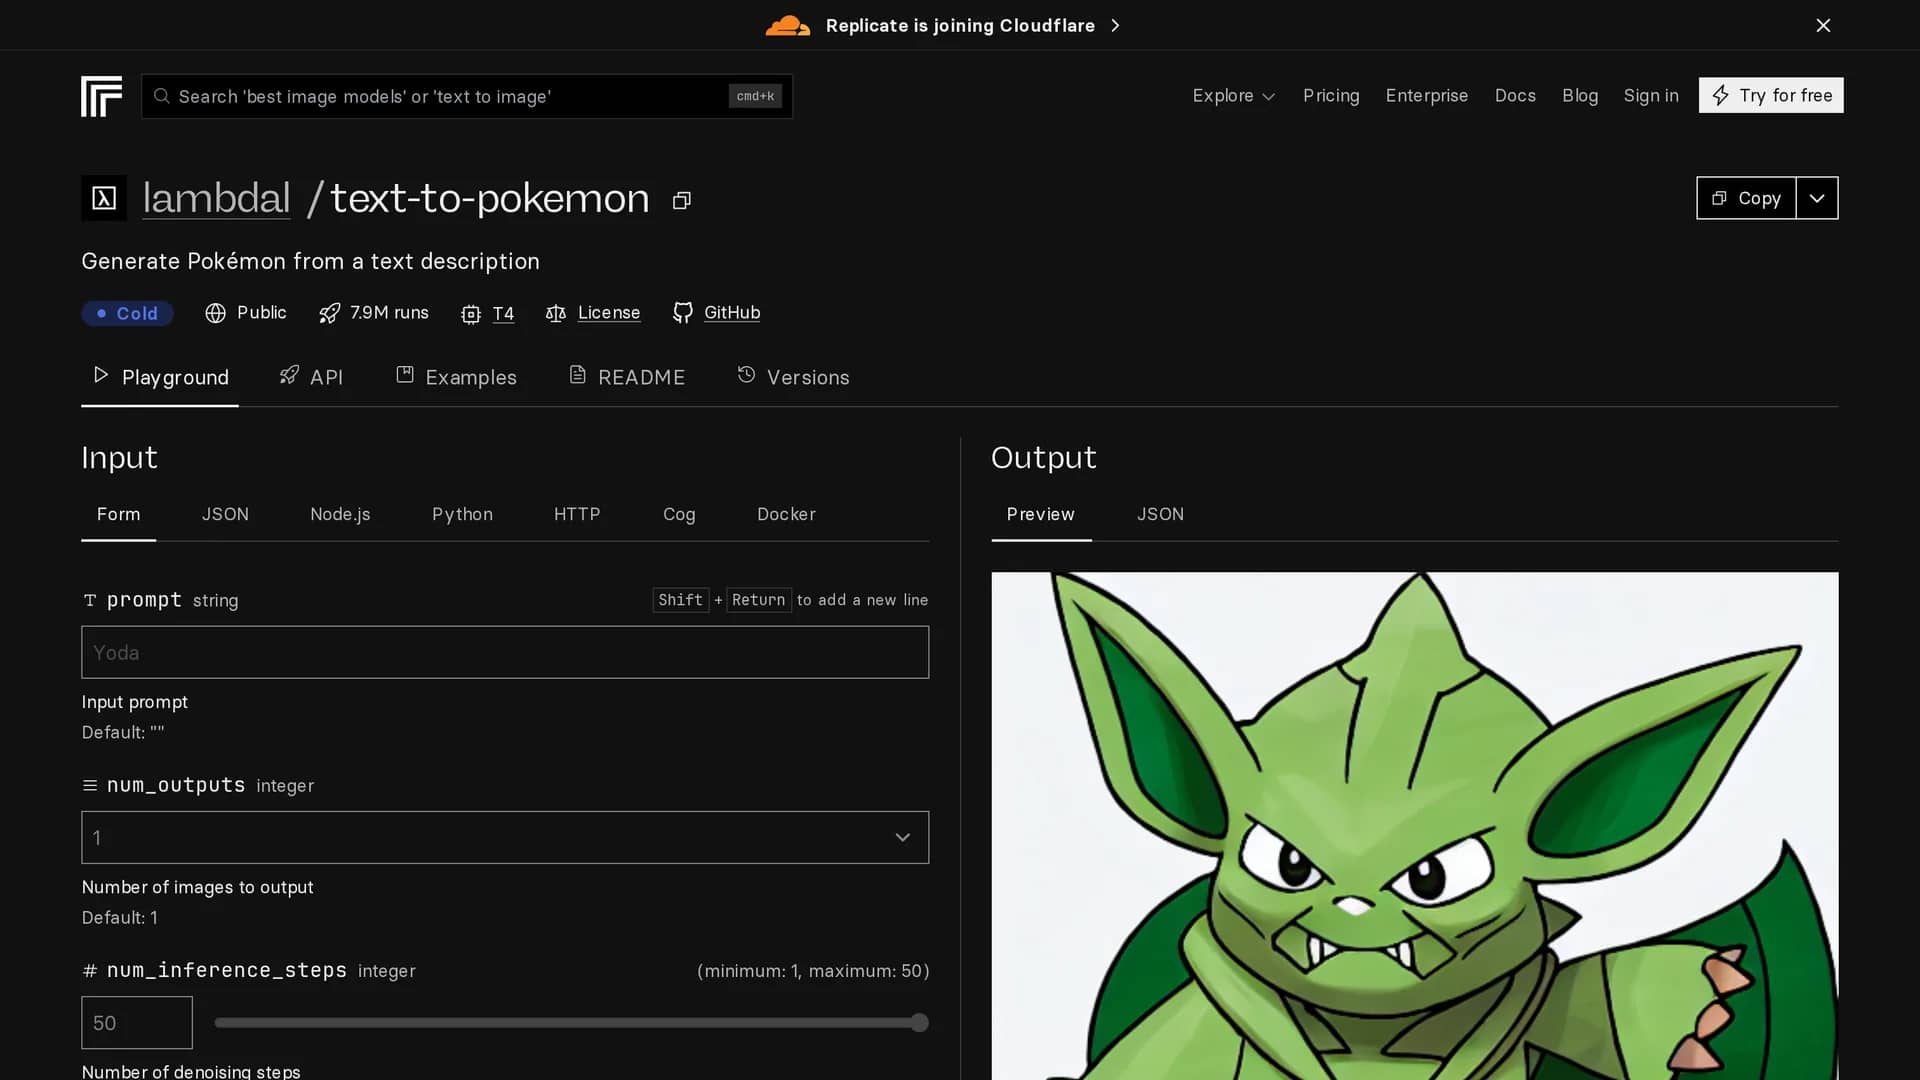This screenshot has width=1920, height=1080.
Task: Expand the Explore menu
Action: coord(1233,96)
